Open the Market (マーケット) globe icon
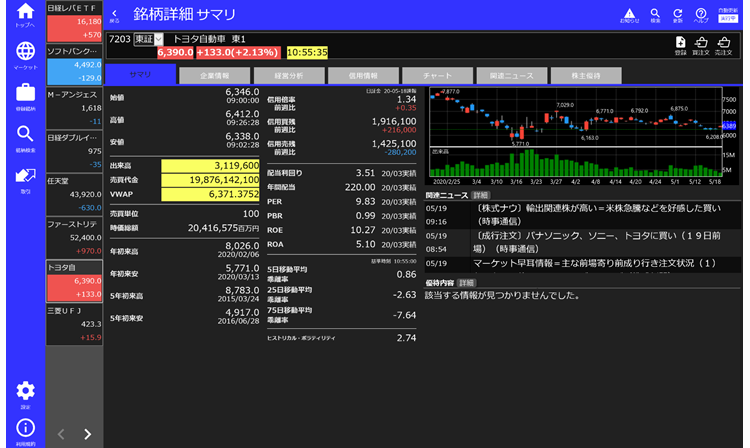This screenshot has height=448, width=750. click(x=25, y=55)
